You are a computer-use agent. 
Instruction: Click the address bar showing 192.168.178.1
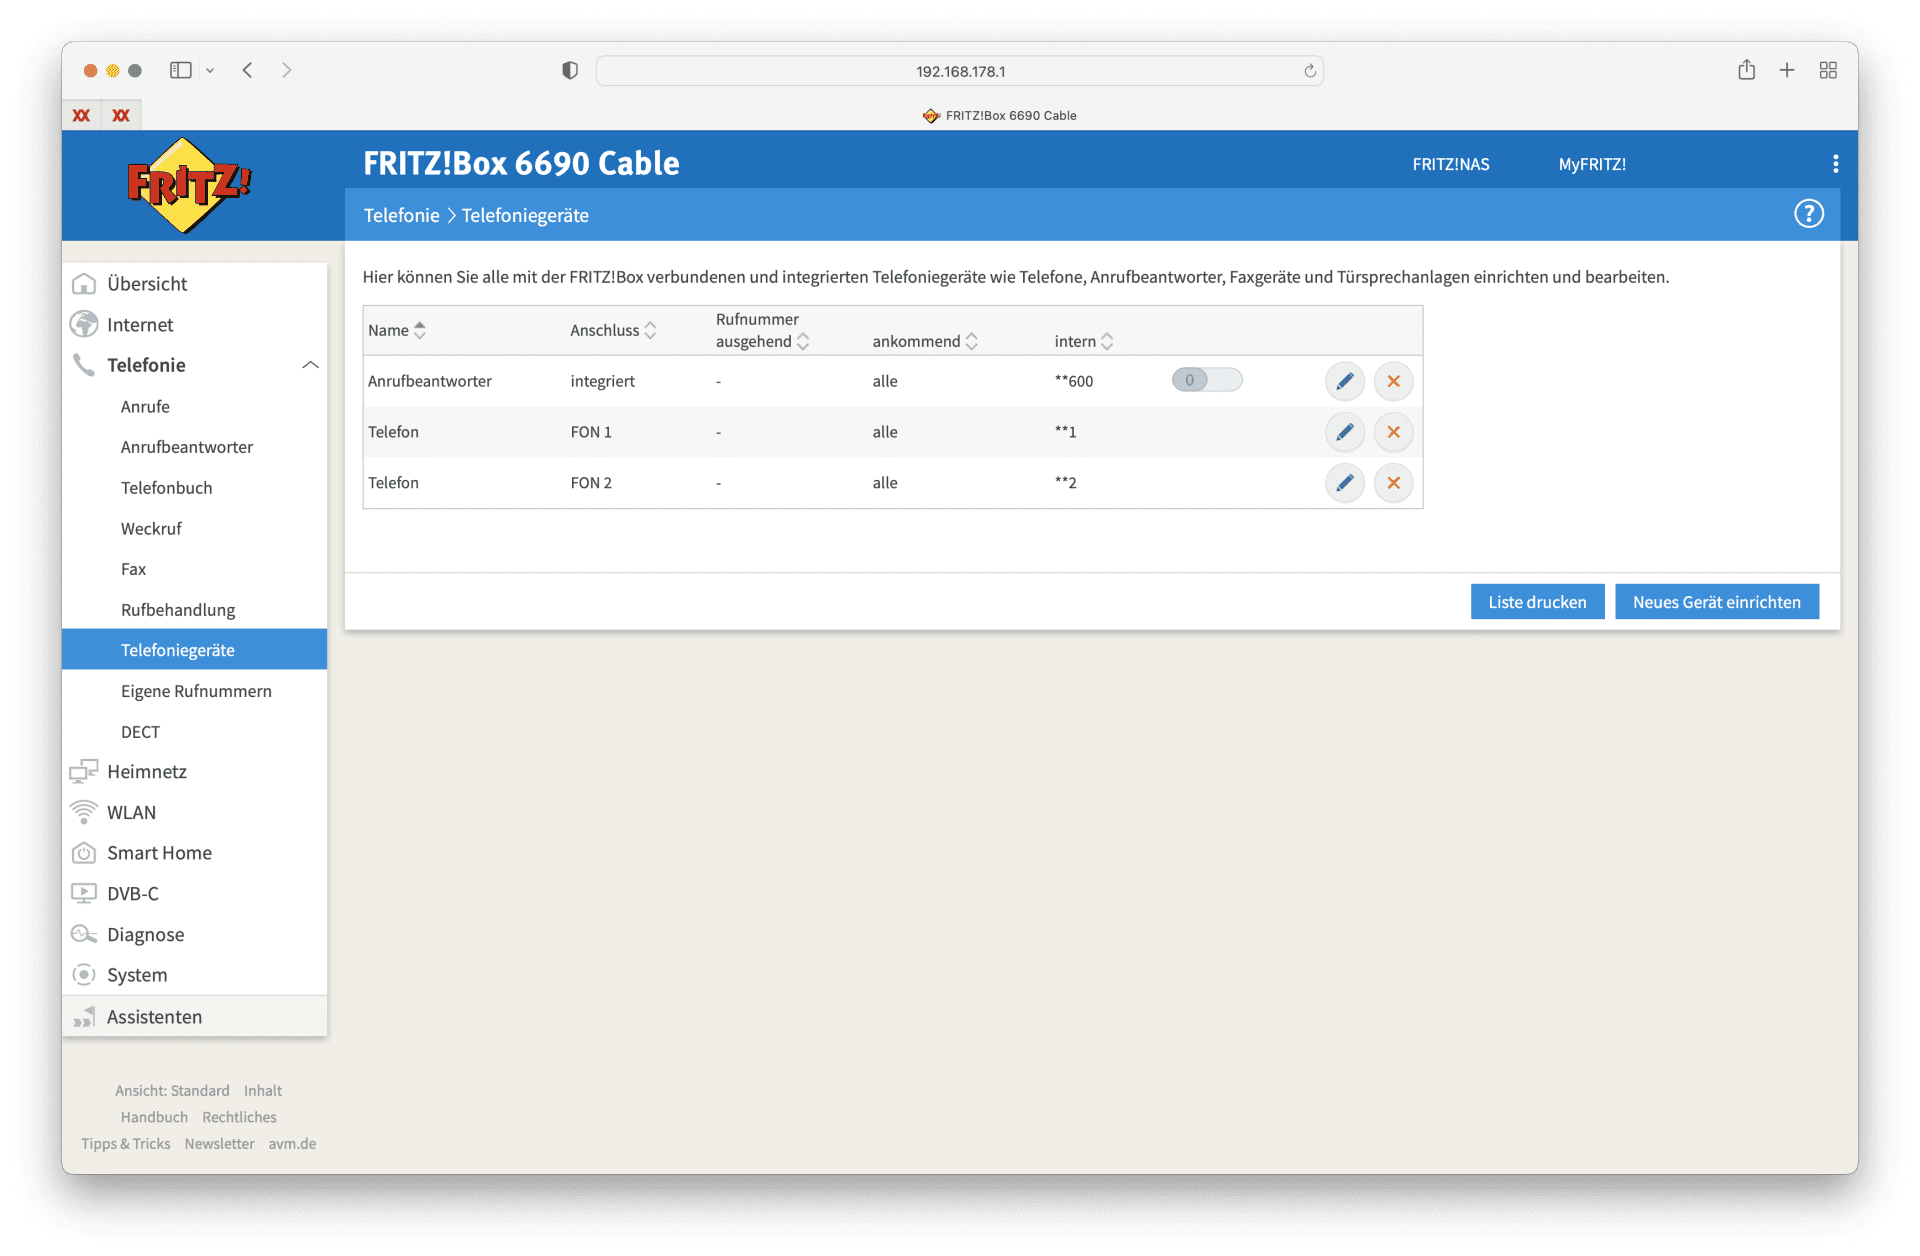coord(960,71)
